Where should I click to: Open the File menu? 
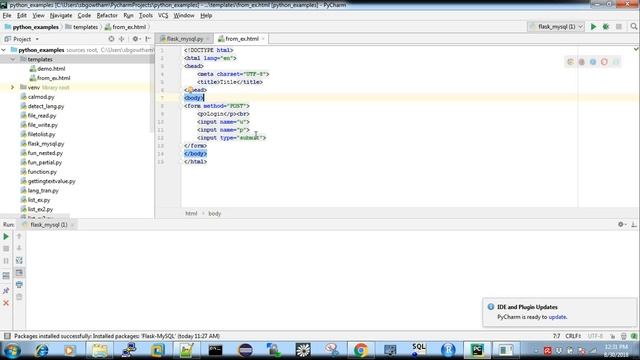tap(7, 16)
